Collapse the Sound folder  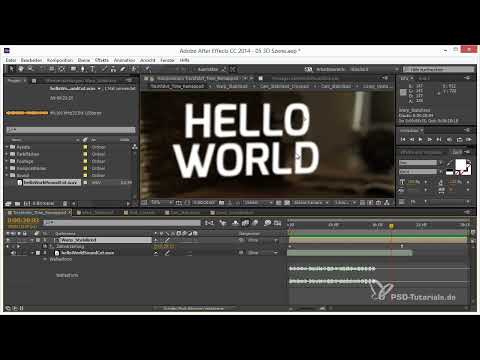[x=7, y=175]
